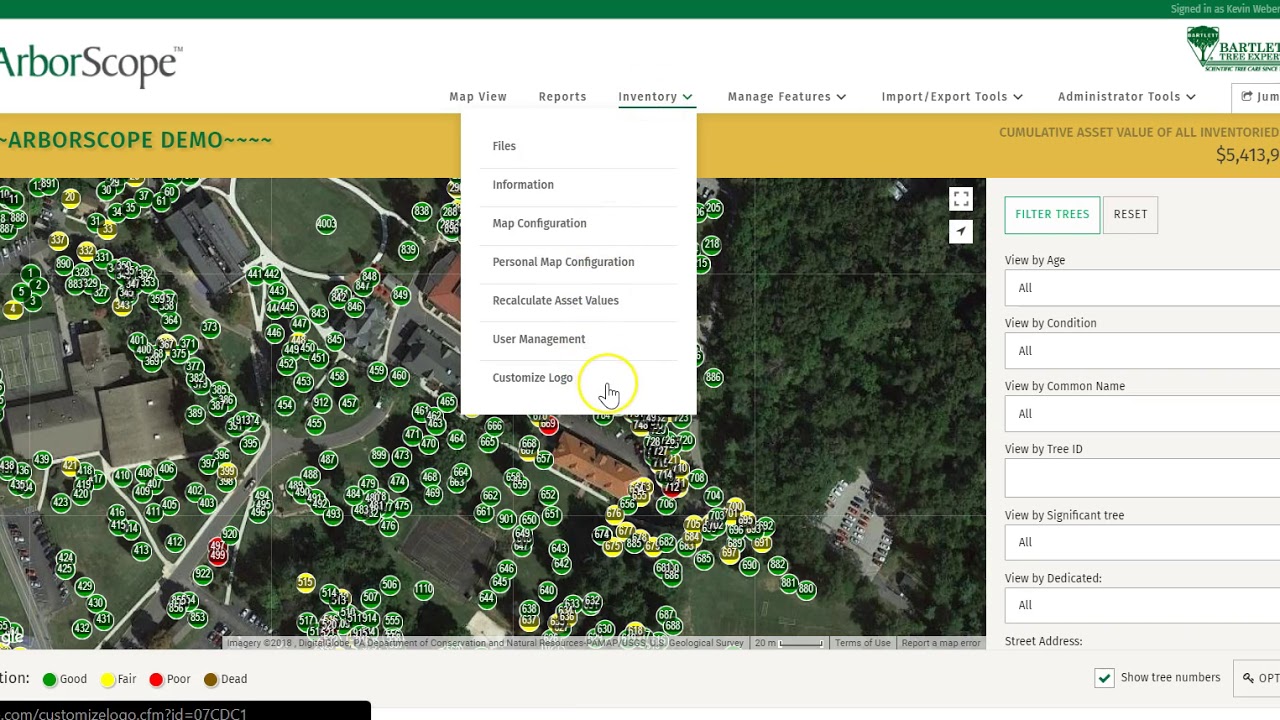Choose Information in the dropdown menu
Image resolution: width=1280 pixels, height=720 pixels.
click(523, 185)
